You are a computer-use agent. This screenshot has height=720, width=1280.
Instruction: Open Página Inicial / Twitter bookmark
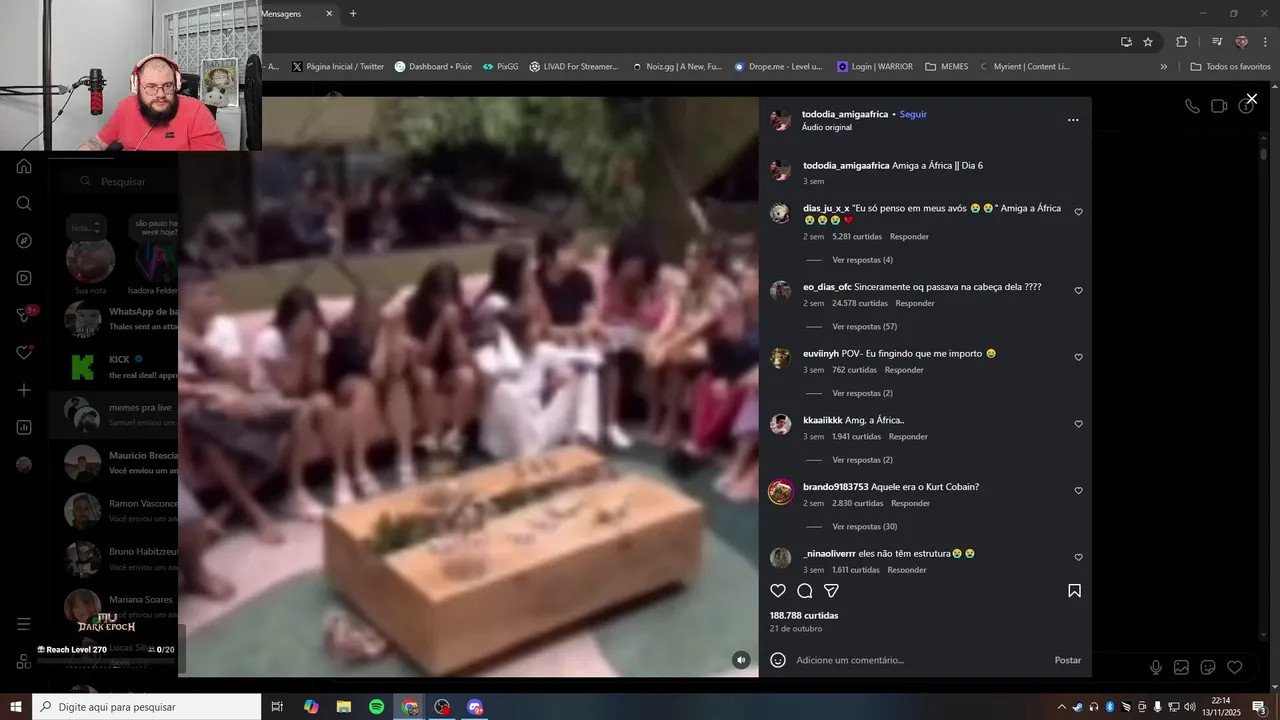337,67
